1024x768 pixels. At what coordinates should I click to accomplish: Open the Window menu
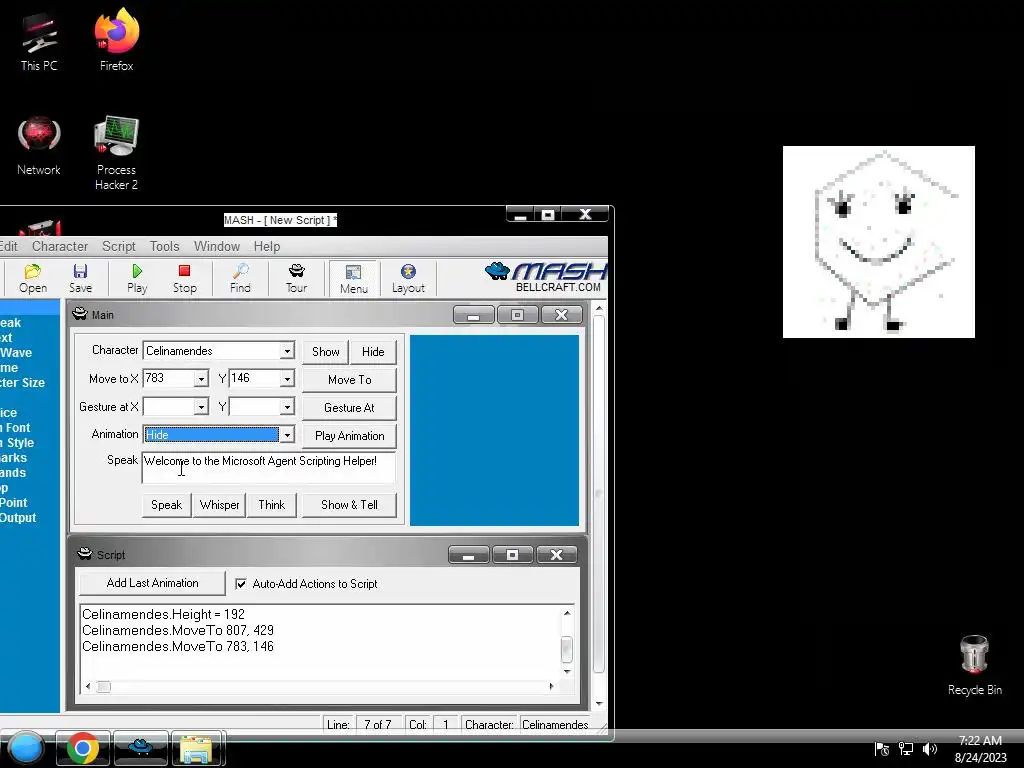pyautogui.click(x=217, y=246)
